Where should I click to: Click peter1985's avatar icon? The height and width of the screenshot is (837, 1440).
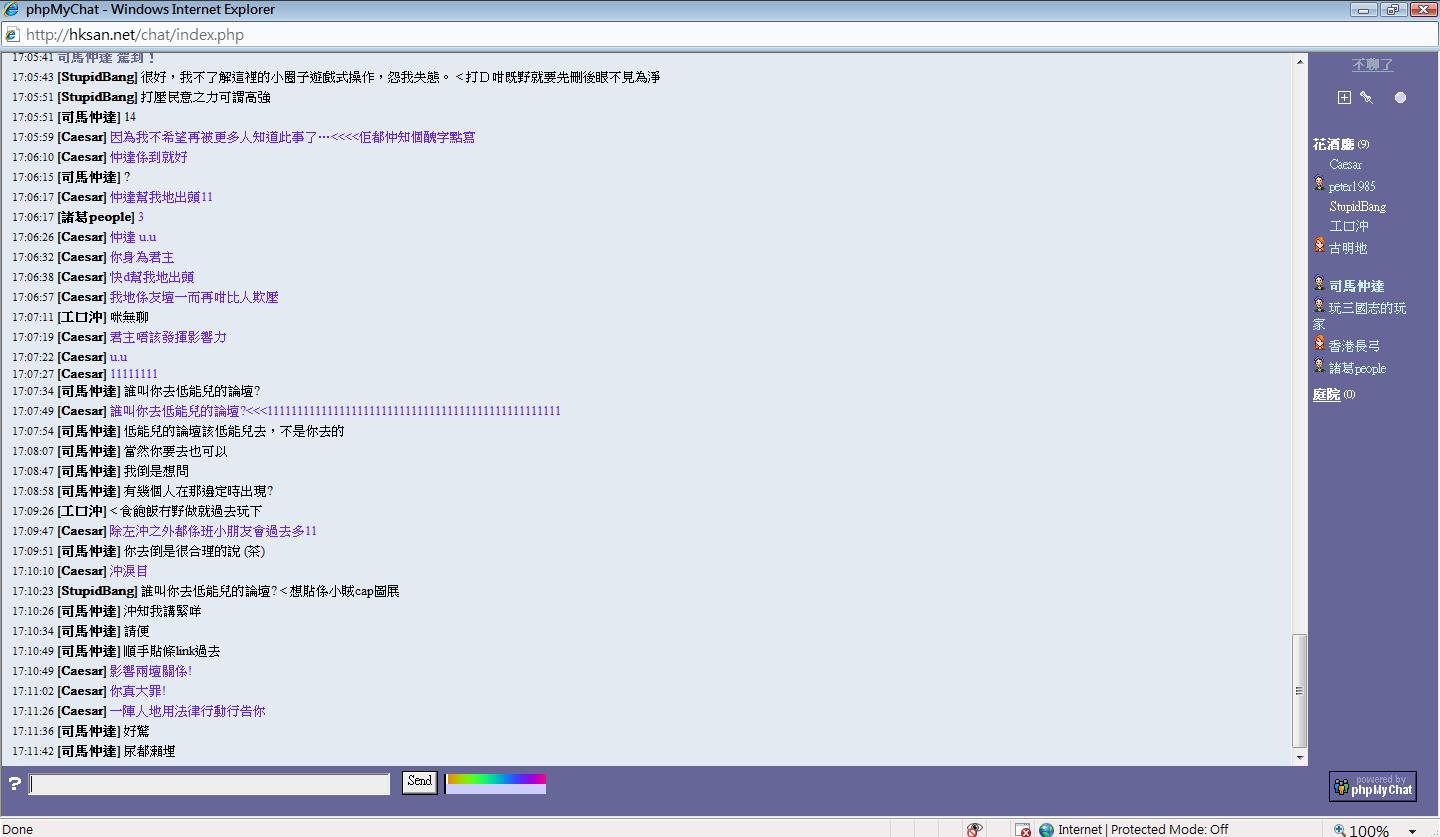pos(1319,185)
